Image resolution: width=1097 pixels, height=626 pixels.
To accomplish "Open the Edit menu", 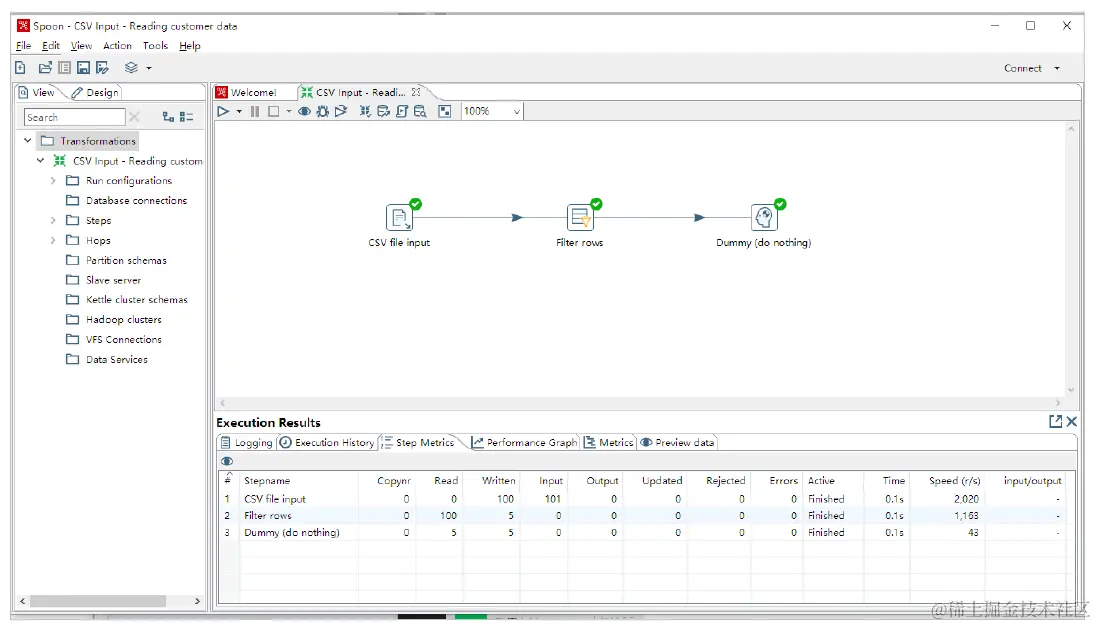I will point(50,45).
